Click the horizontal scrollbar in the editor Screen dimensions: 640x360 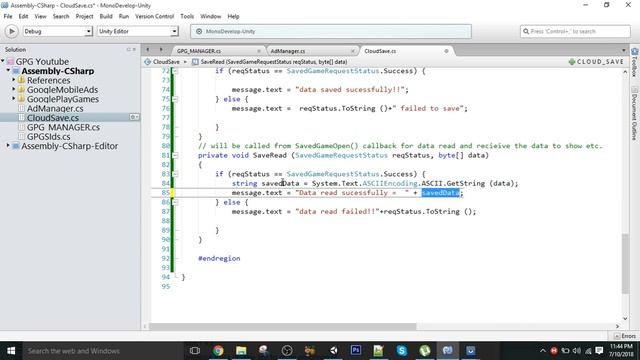(x=283, y=327)
